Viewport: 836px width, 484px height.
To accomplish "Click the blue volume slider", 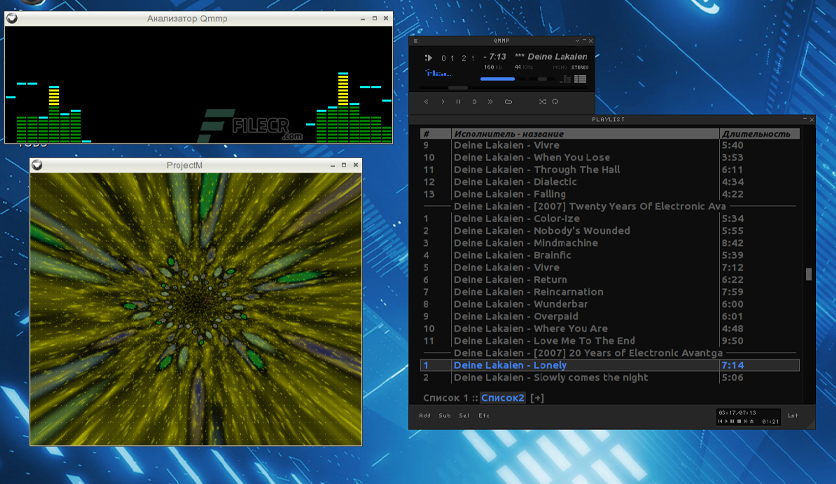I will [x=497, y=79].
